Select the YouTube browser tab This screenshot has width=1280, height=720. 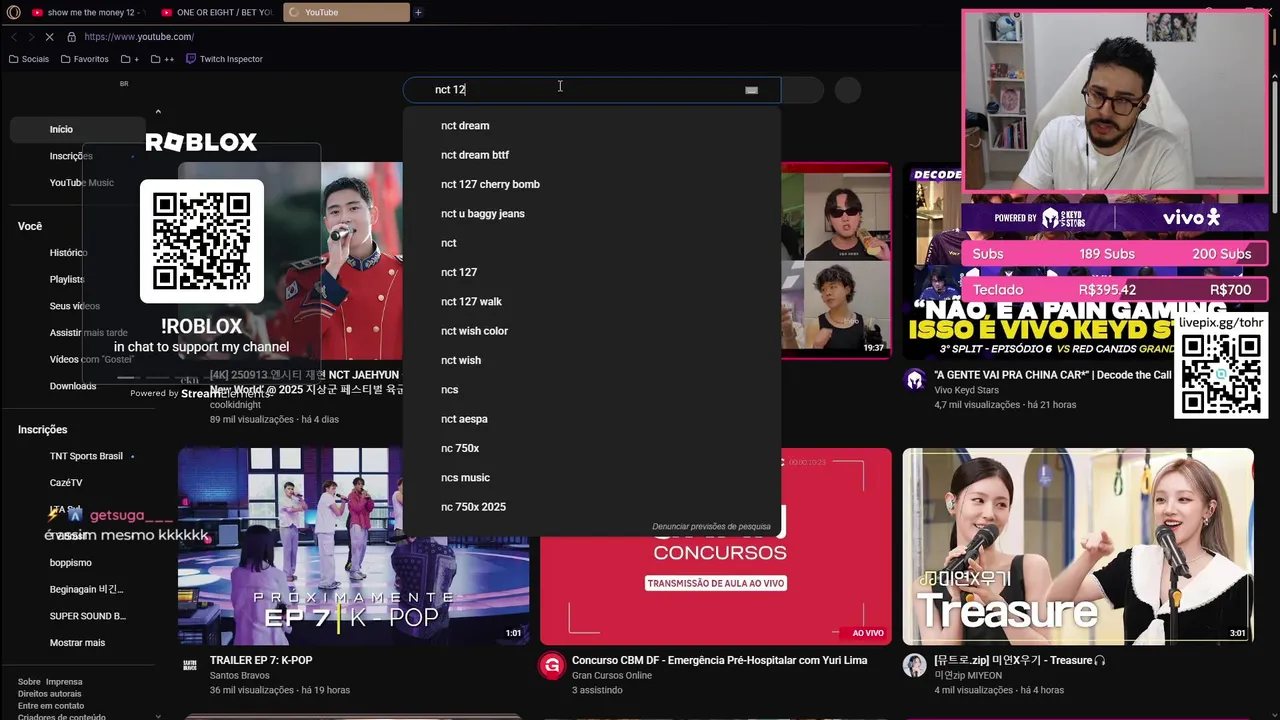tap(346, 12)
